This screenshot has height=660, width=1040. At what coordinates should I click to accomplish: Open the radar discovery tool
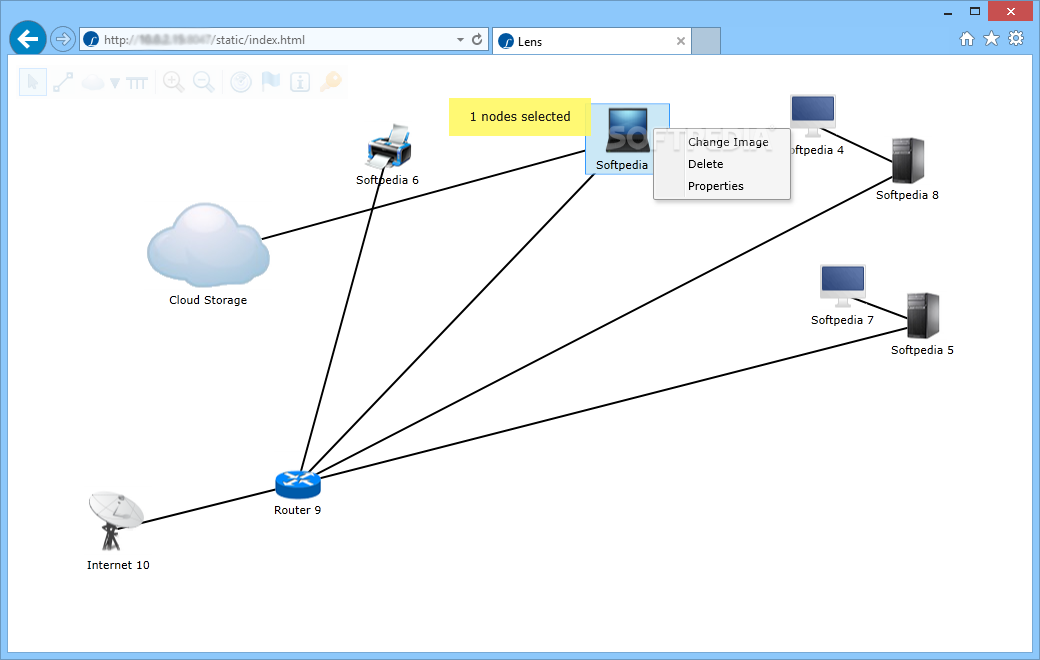click(241, 82)
